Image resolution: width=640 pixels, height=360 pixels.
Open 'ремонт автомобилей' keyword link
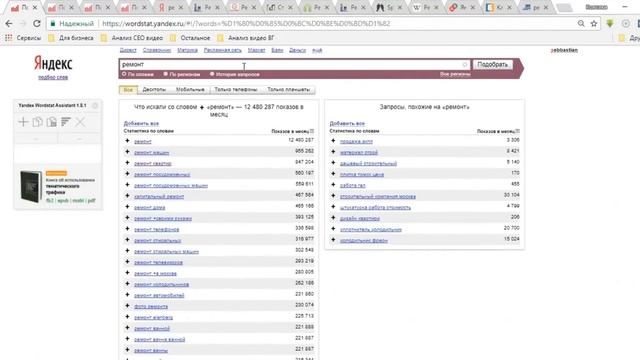click(159, 295)
